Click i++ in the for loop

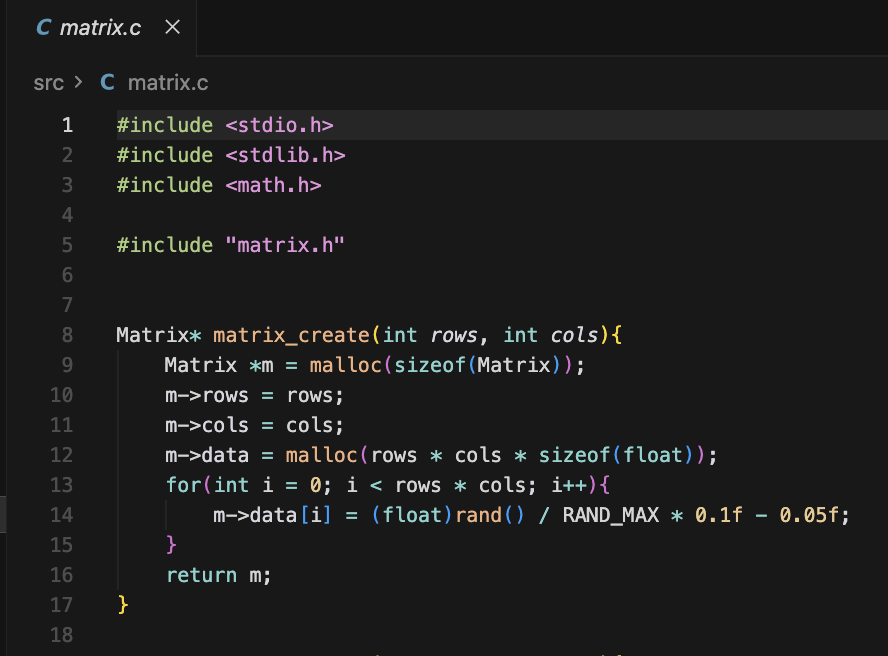[x=569, y=485]
